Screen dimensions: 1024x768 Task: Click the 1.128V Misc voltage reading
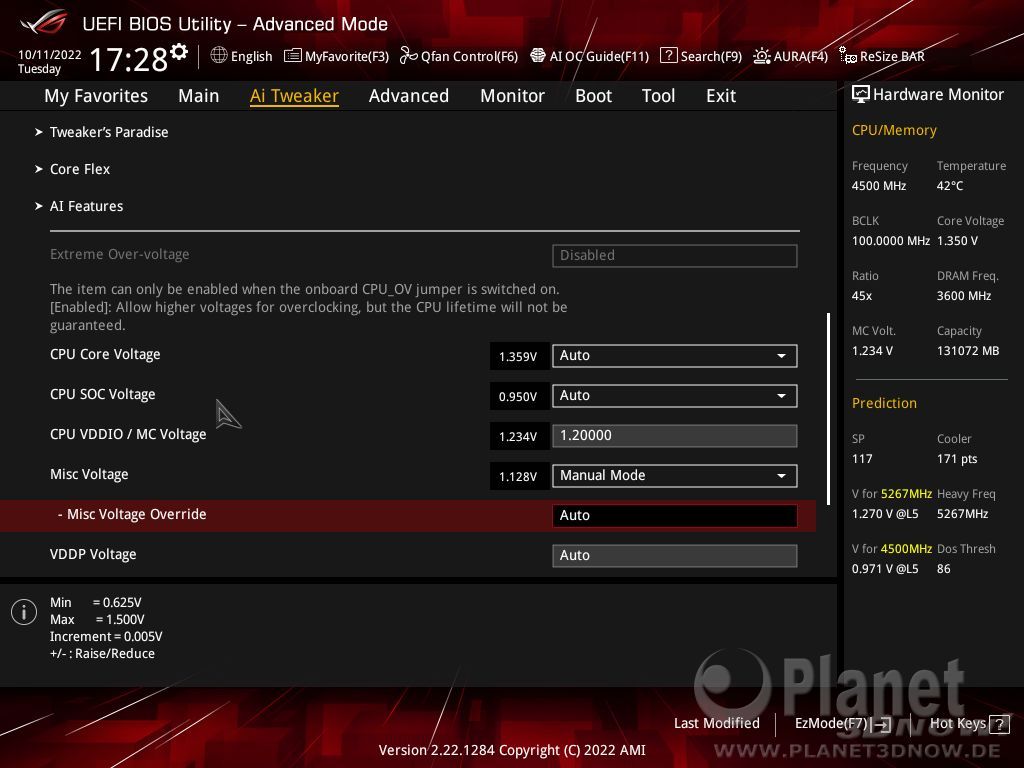coord(518,477)
